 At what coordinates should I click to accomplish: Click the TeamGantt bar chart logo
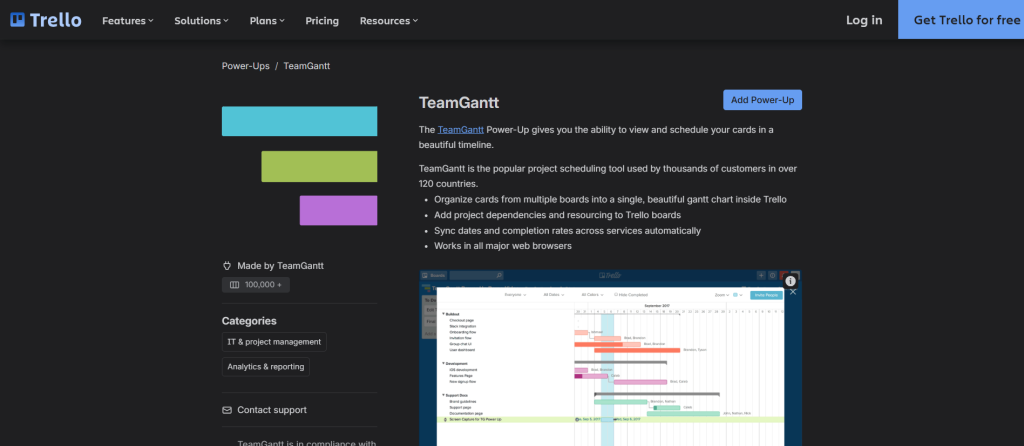[x=299, y=165]
